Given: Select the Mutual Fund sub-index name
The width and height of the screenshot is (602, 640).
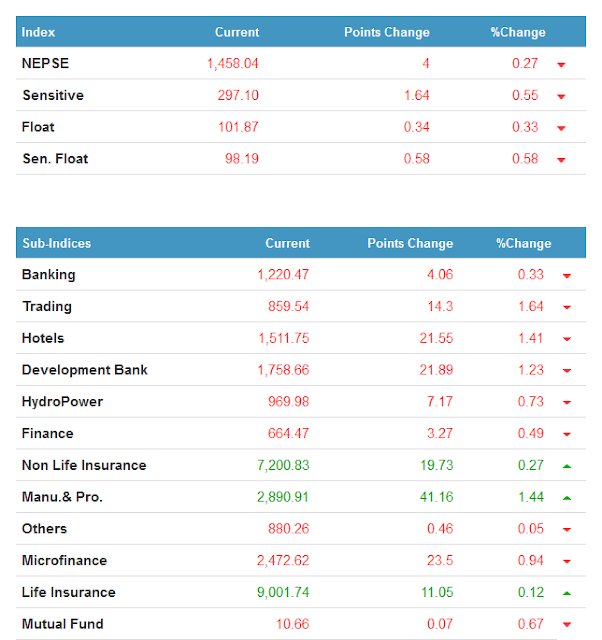Looking at the screenshot, I should coord(62,624).
